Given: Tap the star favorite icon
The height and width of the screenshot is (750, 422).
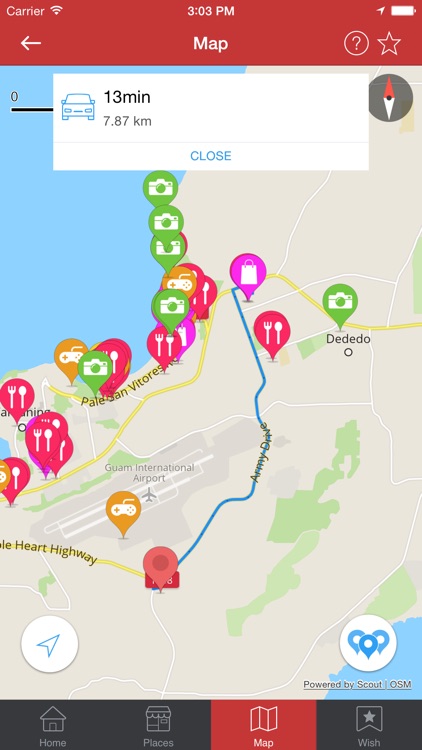Looking at the screenshot, I should 389,44.
